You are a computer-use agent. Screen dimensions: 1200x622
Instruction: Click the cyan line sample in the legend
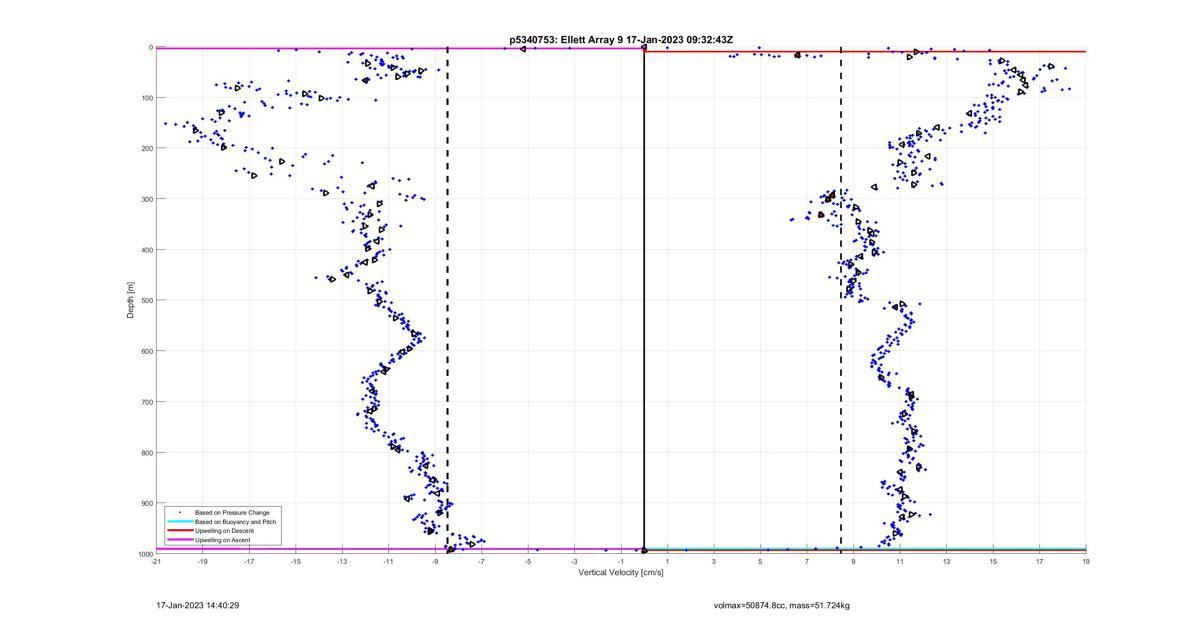pos(180,522)
